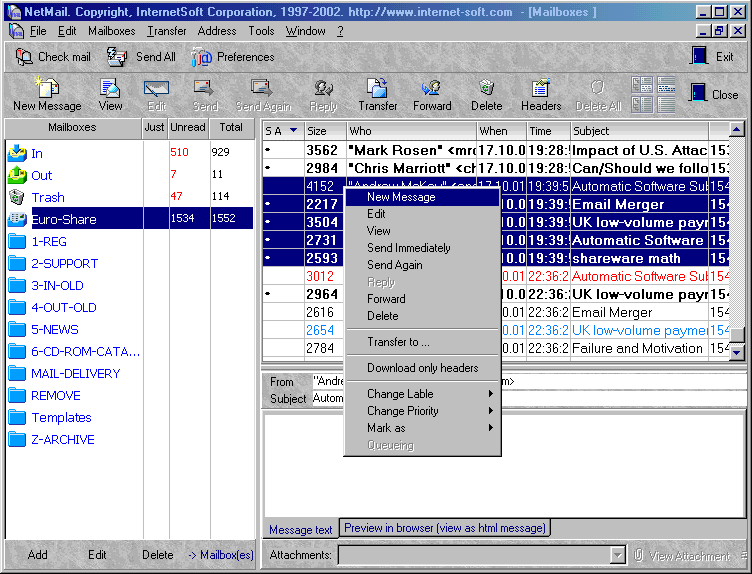752x574 pixels.
Task: Click the Size column header
Action: pos(325,131)
